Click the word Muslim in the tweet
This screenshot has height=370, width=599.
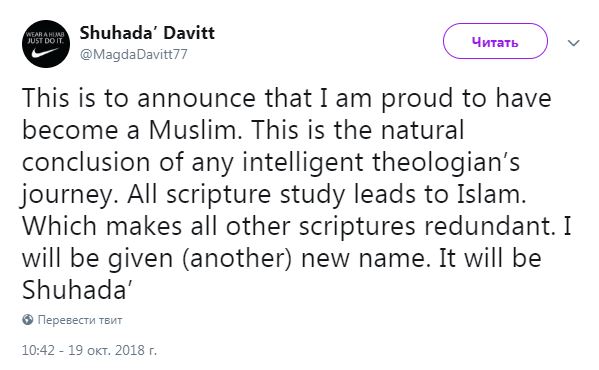pos(196,130)
